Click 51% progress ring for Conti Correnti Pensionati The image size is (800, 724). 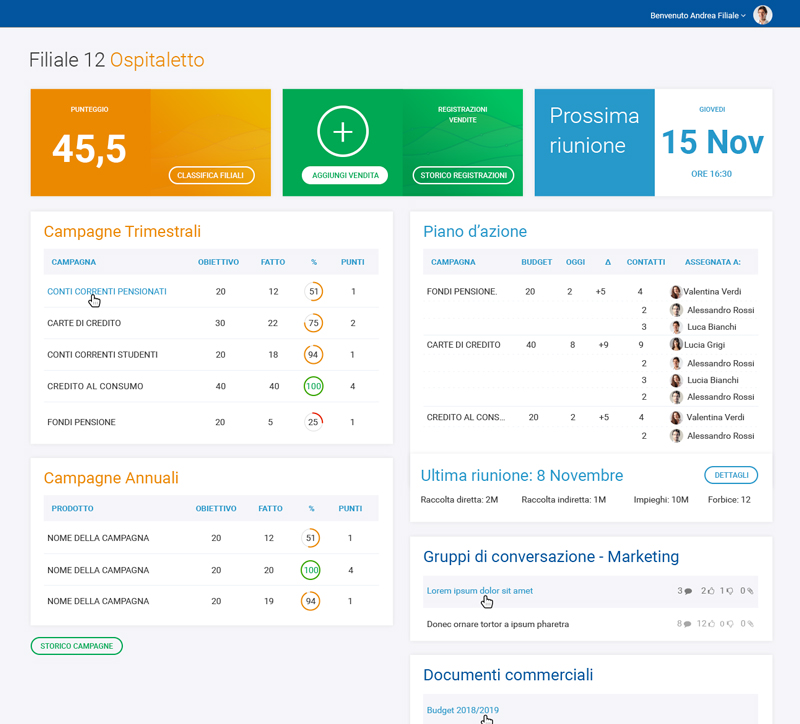[x=313, y=291]
